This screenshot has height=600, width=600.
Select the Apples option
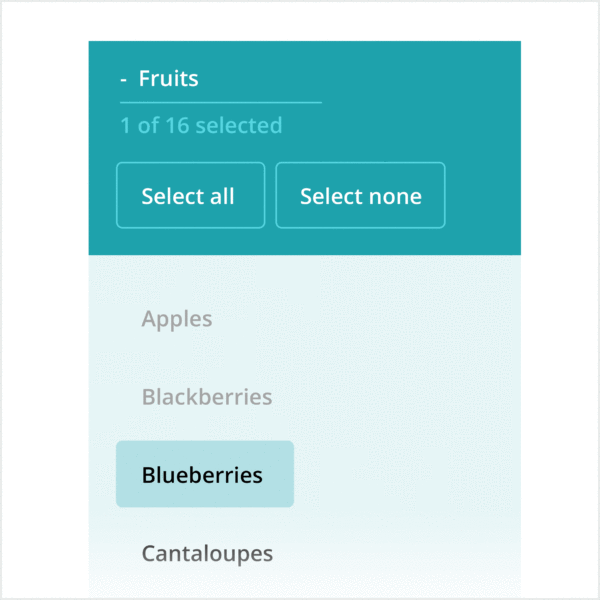click(177, 319)
